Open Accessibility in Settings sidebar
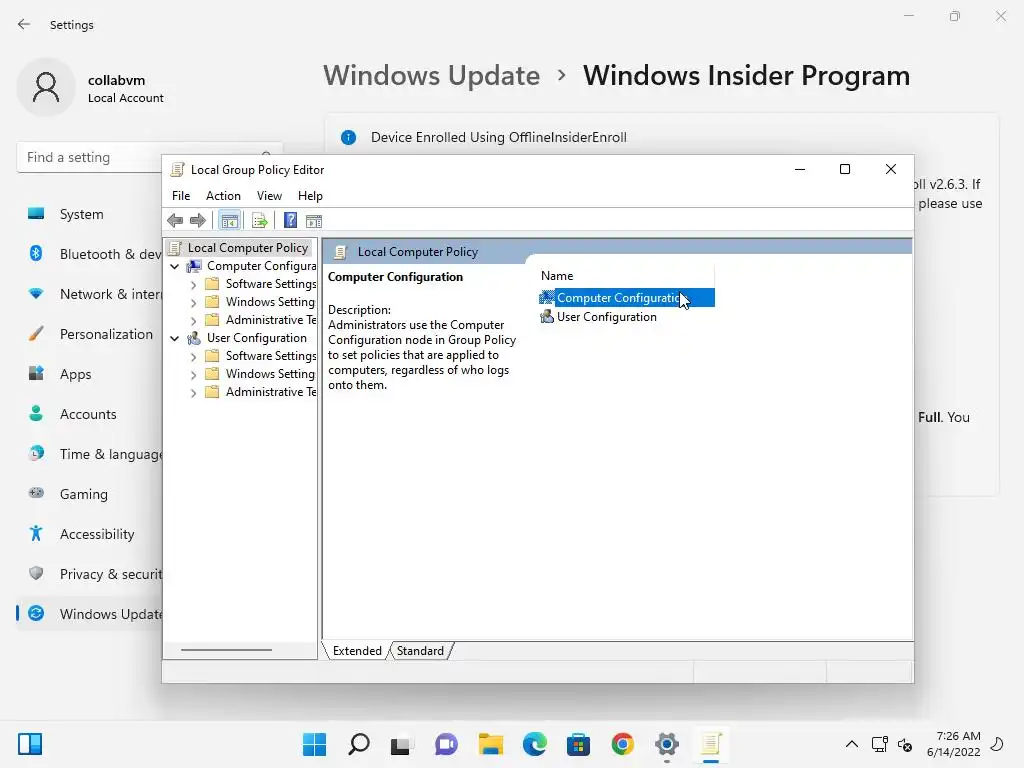Image resolution: width=1024 pixels, height=768 pixels. 89,534
